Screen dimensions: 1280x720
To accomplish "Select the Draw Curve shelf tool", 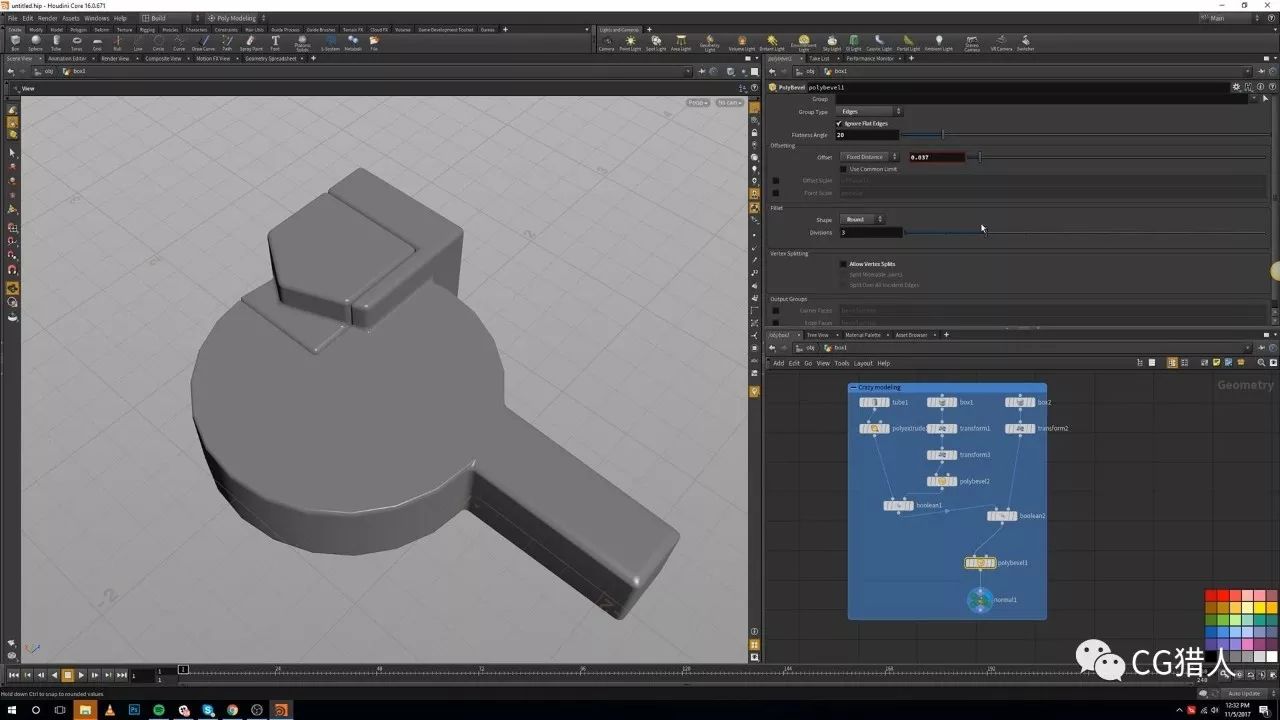I will click(203, 42).
